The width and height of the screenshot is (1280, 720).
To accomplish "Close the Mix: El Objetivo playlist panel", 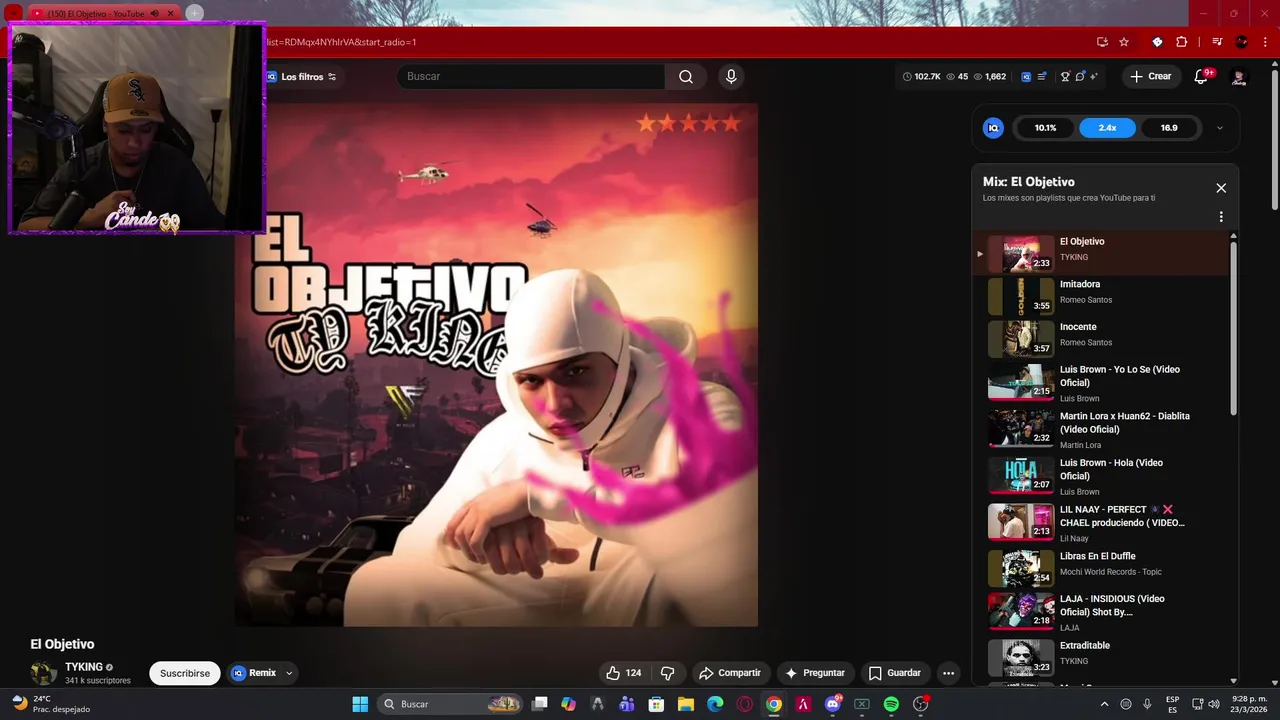I will [x=1221, y=188].
